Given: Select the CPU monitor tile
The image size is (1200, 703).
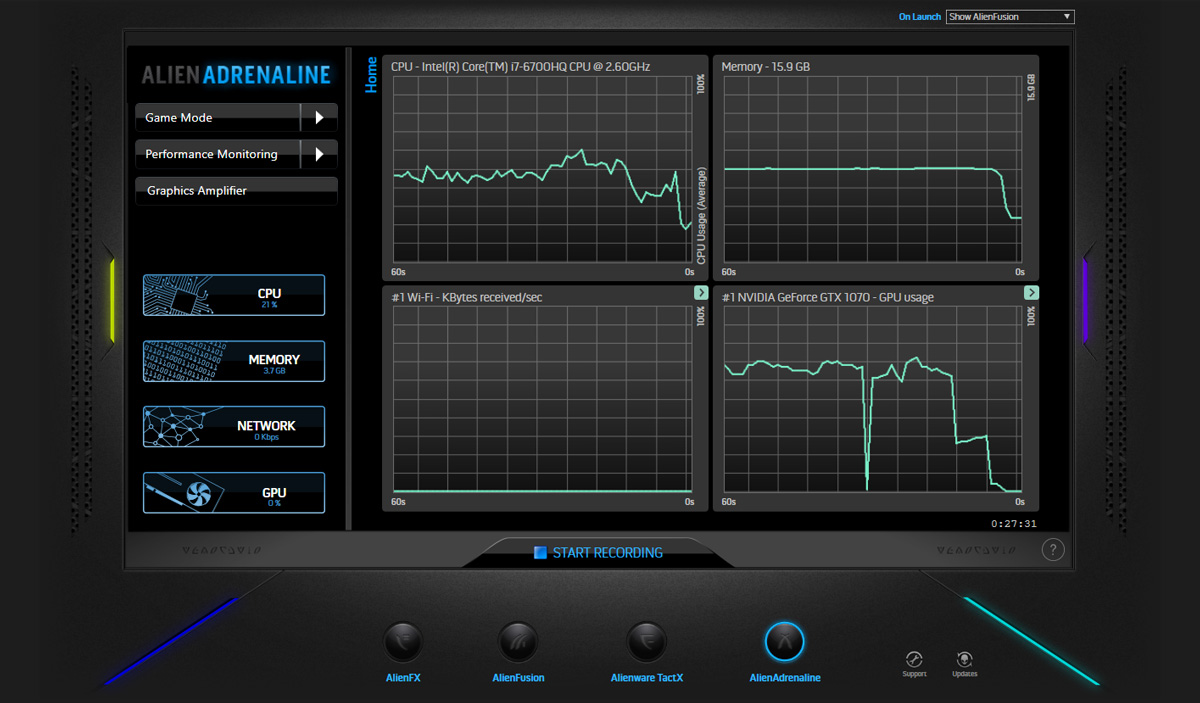Looking at the screenshot, I should click(x=234, y=295).
